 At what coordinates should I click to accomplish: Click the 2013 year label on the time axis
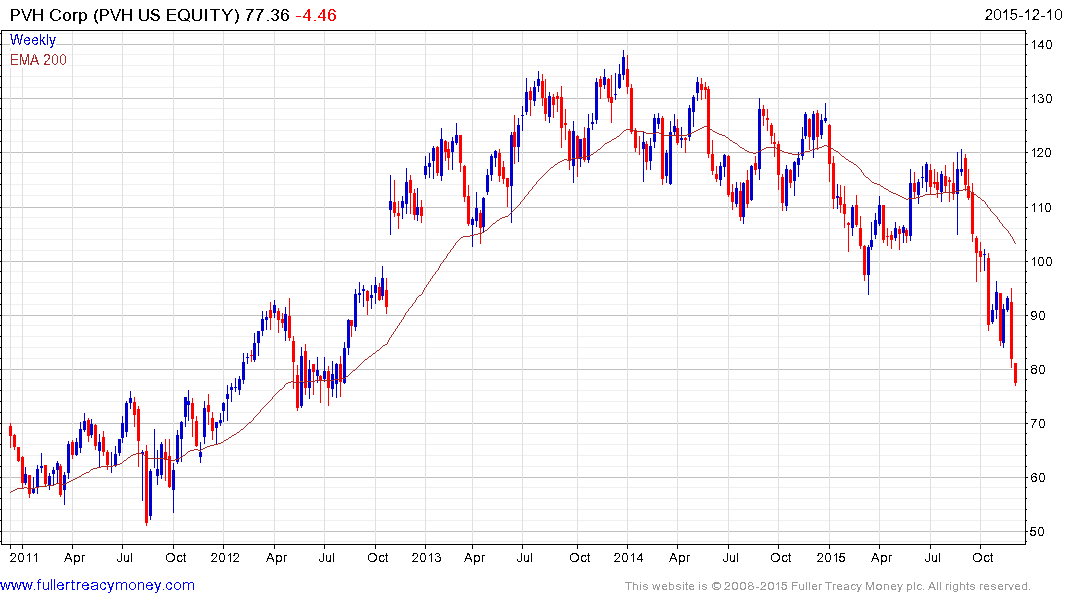click(426, 557)
